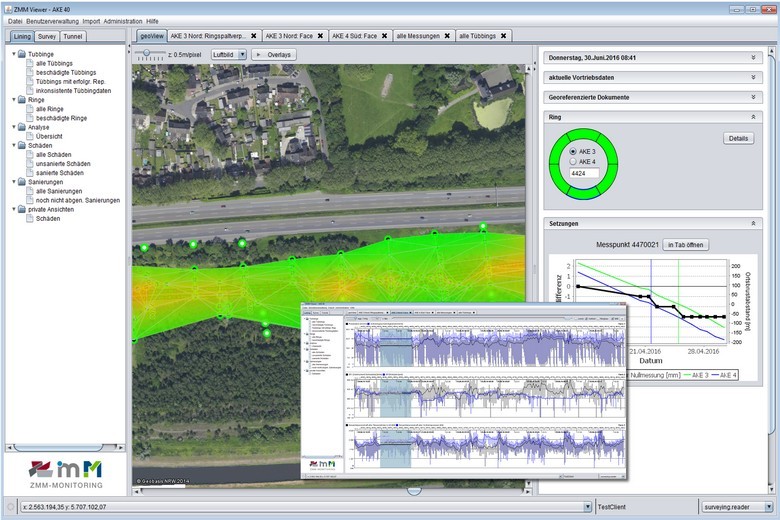Close the 'AKE 3 Nord: Ringspaltverp...' tab
Viewport: 780px width, 520px height.
254,36
